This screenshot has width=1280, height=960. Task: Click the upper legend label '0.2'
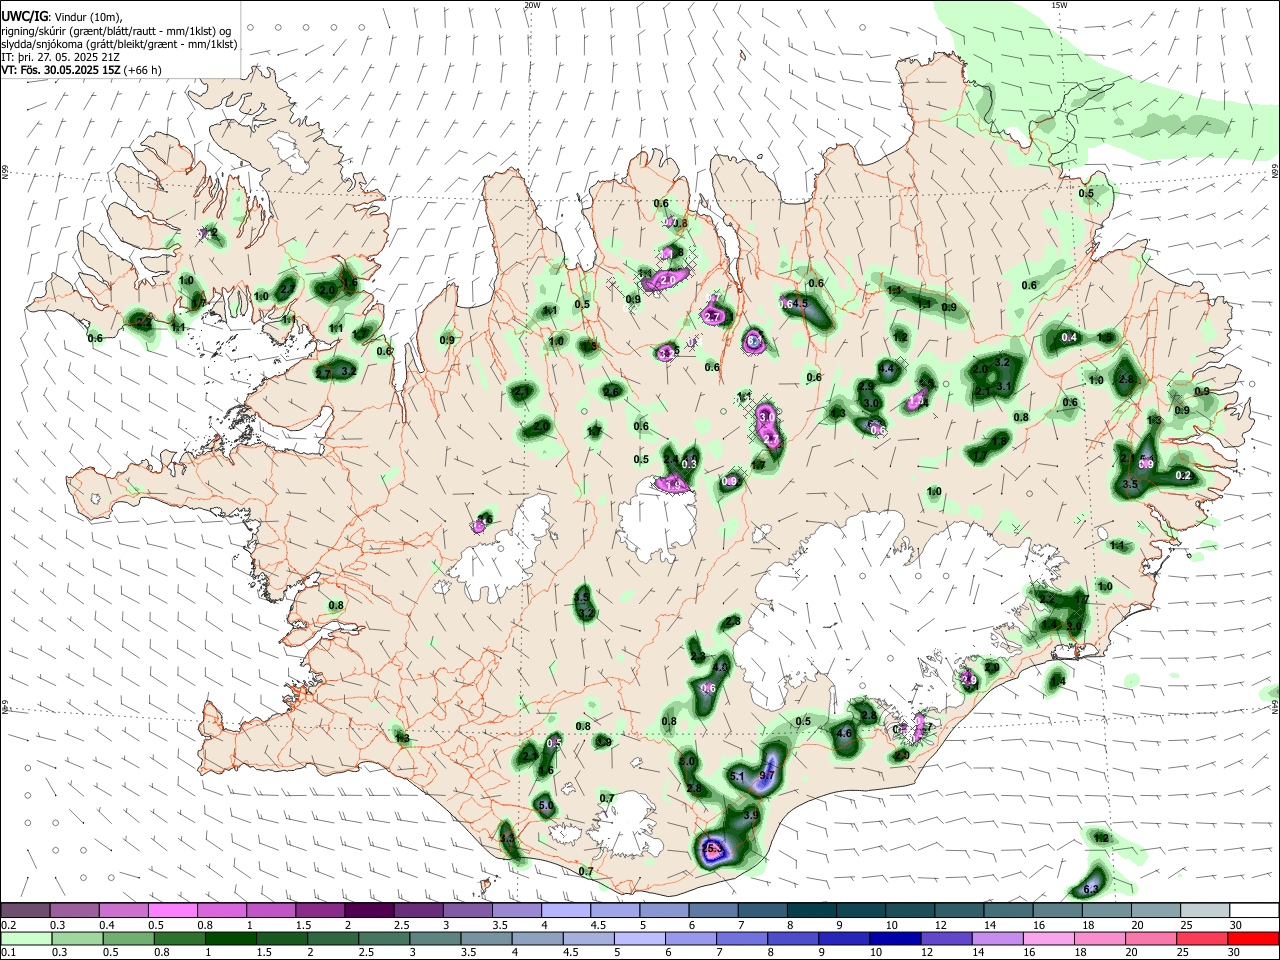[8, 925]
